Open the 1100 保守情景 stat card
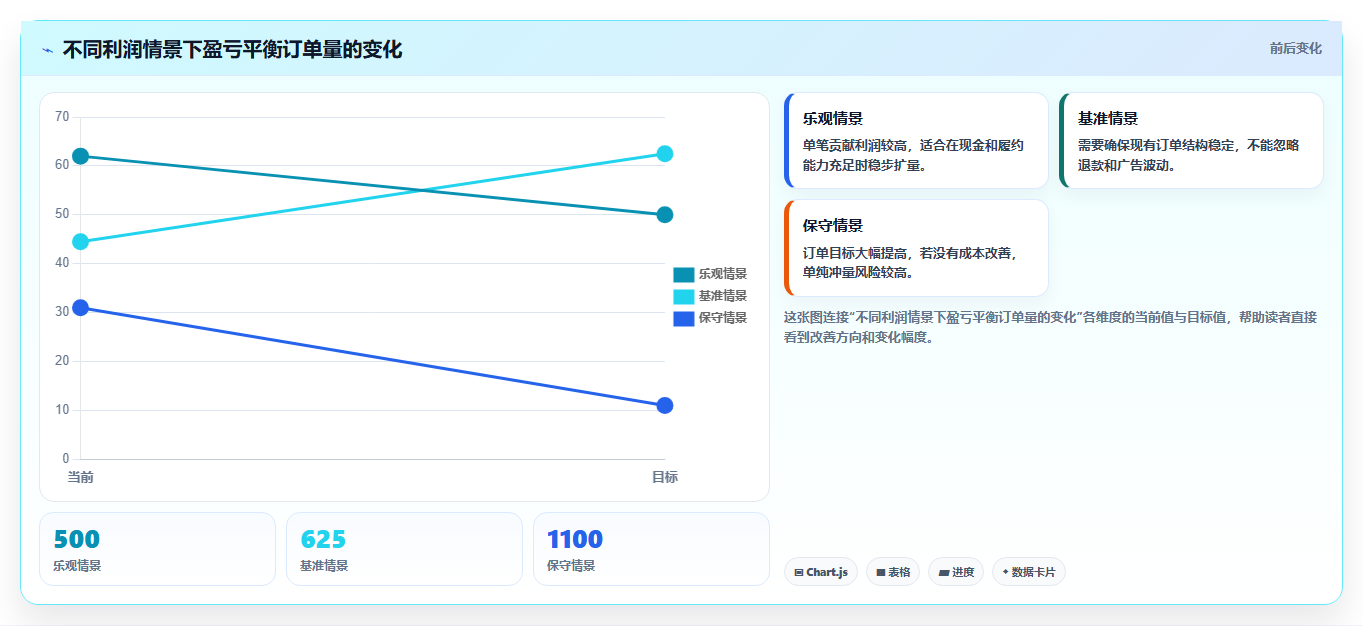This screenshot has width=1363, height=626. 651,549
